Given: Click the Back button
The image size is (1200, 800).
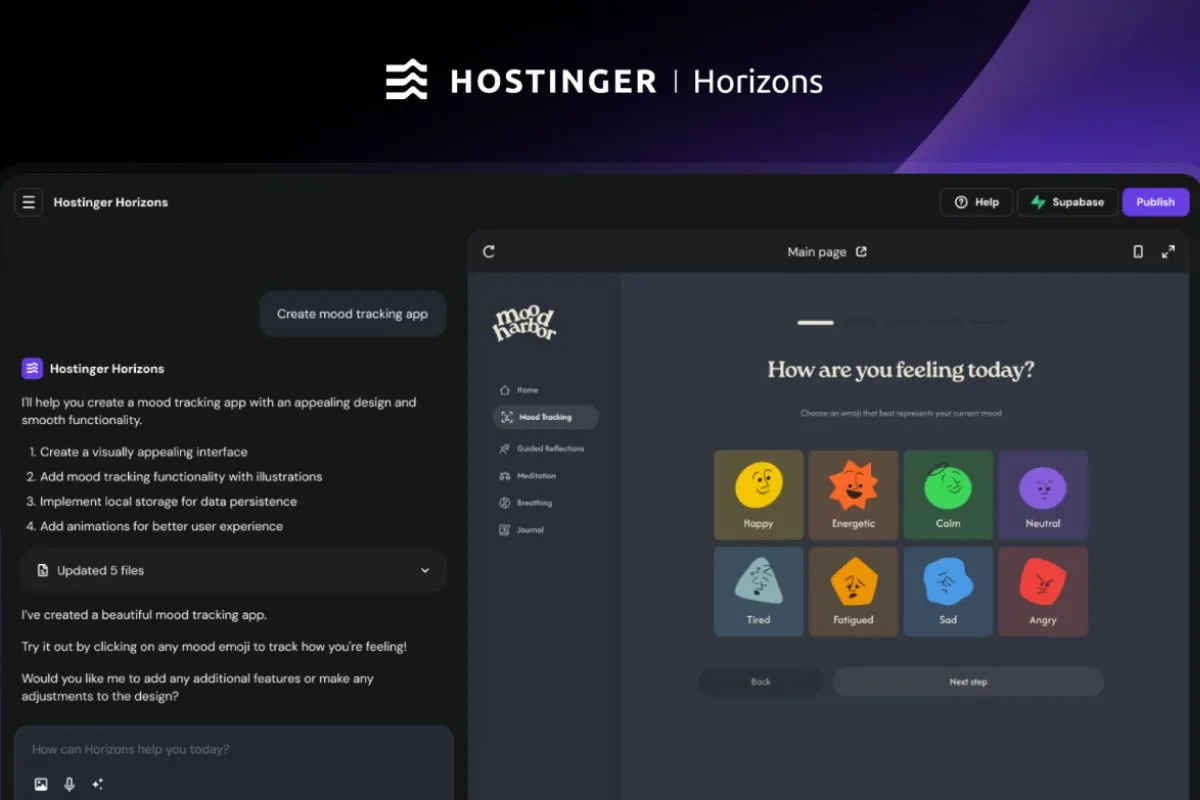Looking at the screenshot, I should tap(761, 682).
